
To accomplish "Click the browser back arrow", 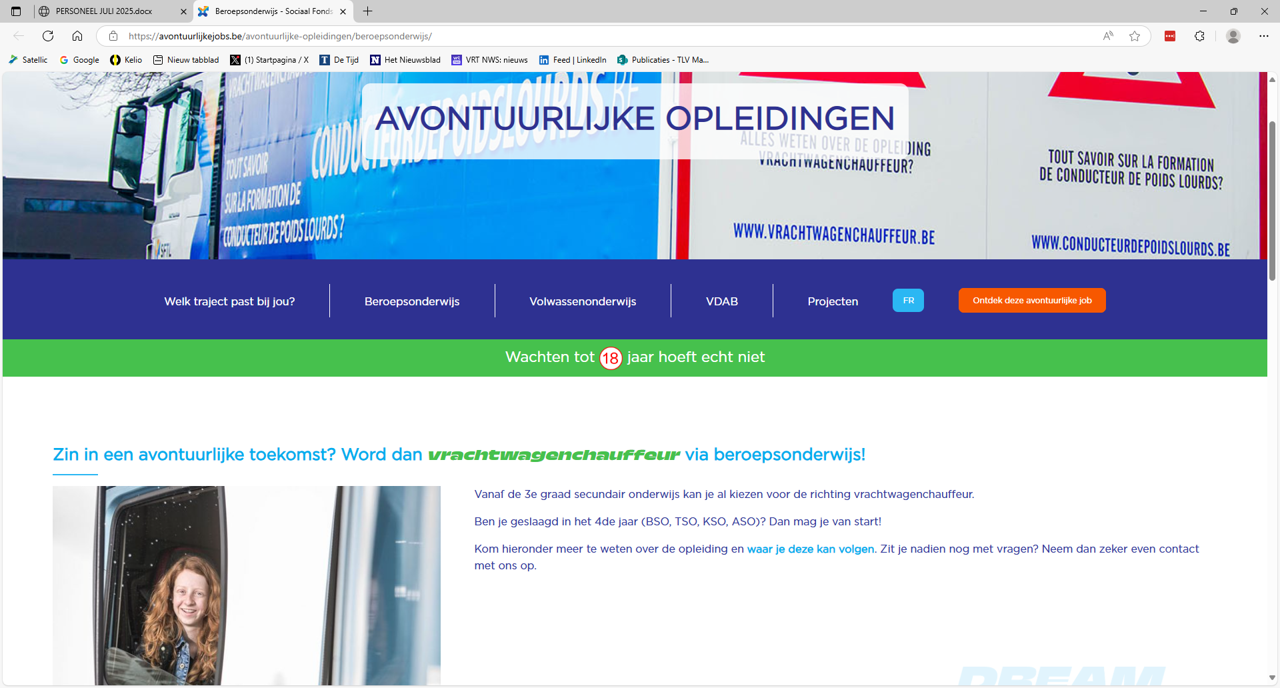I will 19,36.
